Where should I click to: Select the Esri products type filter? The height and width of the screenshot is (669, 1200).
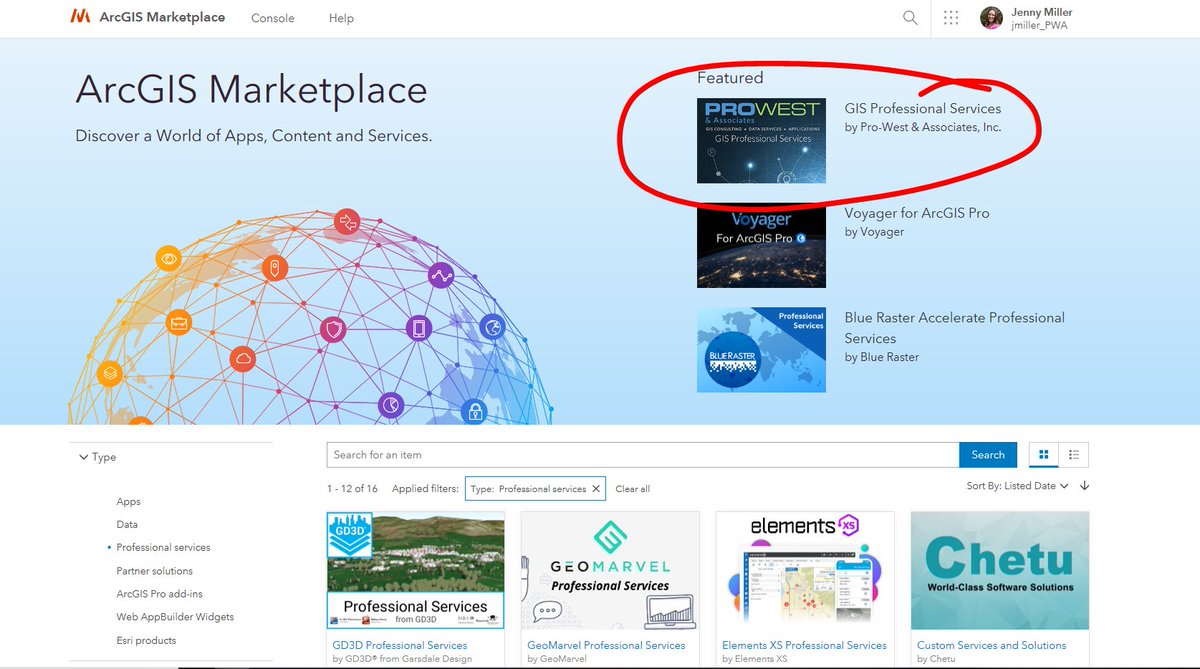coord(146,640)
